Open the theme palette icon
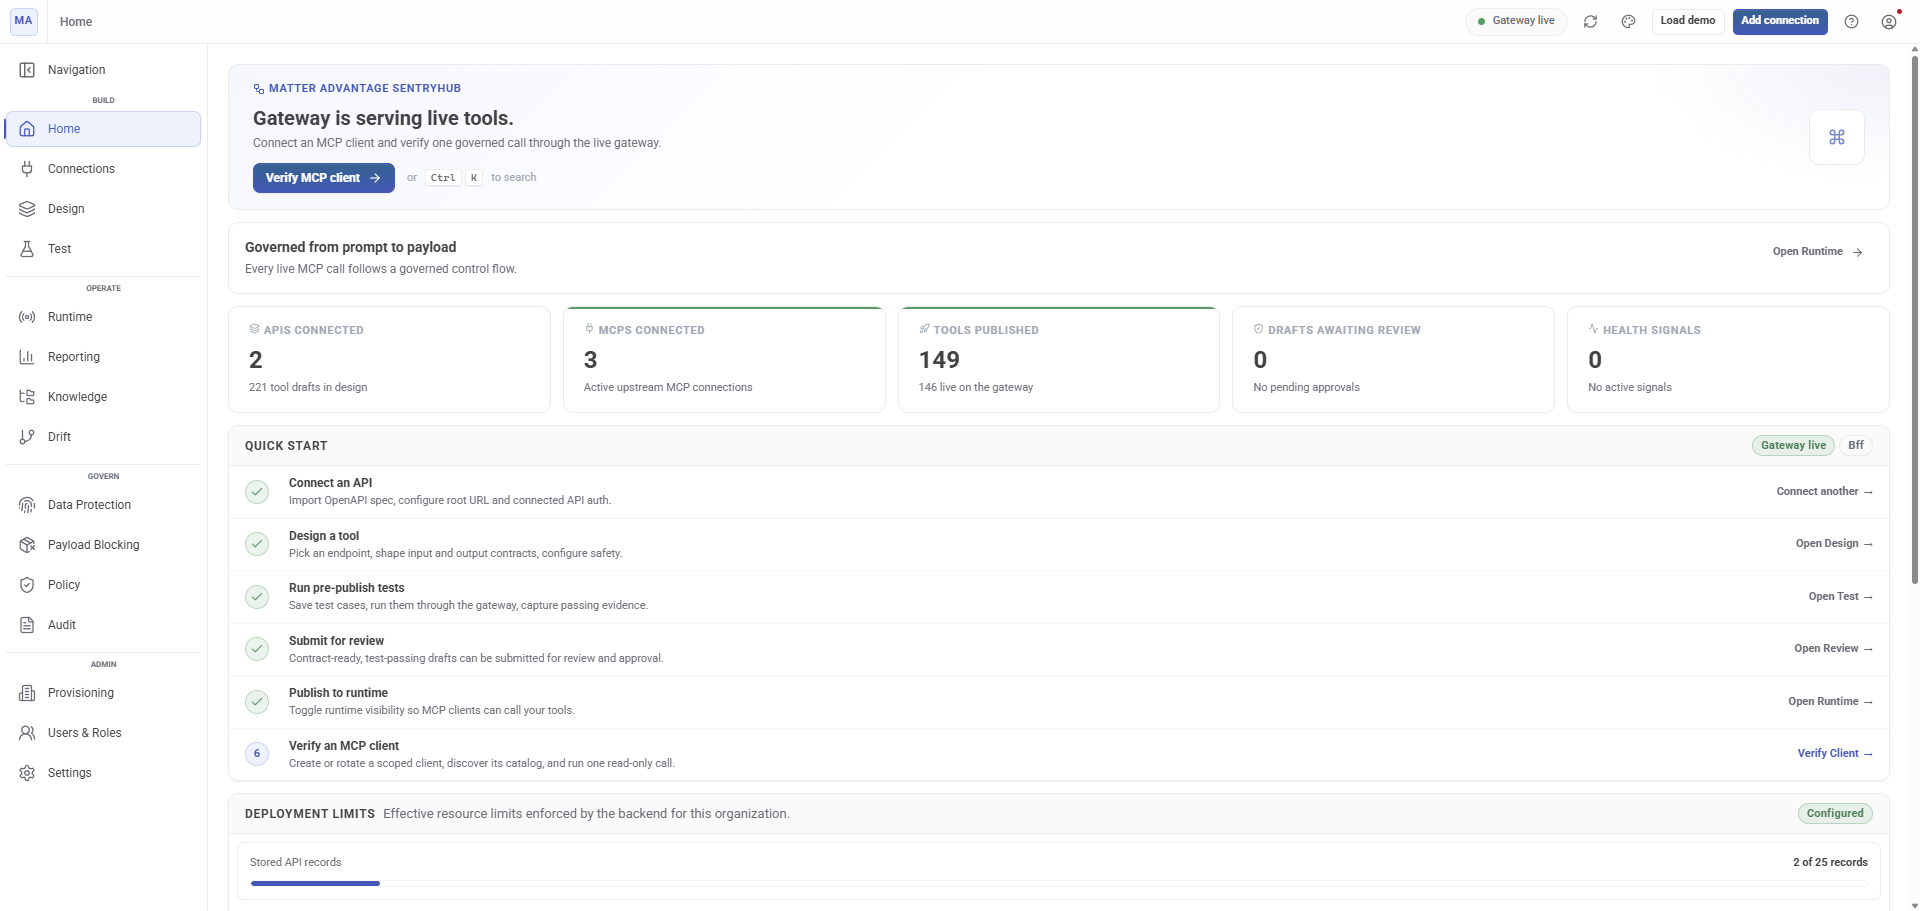Image resolution: width=1920 pixels, height=911 pixels. pos(1628,21)
